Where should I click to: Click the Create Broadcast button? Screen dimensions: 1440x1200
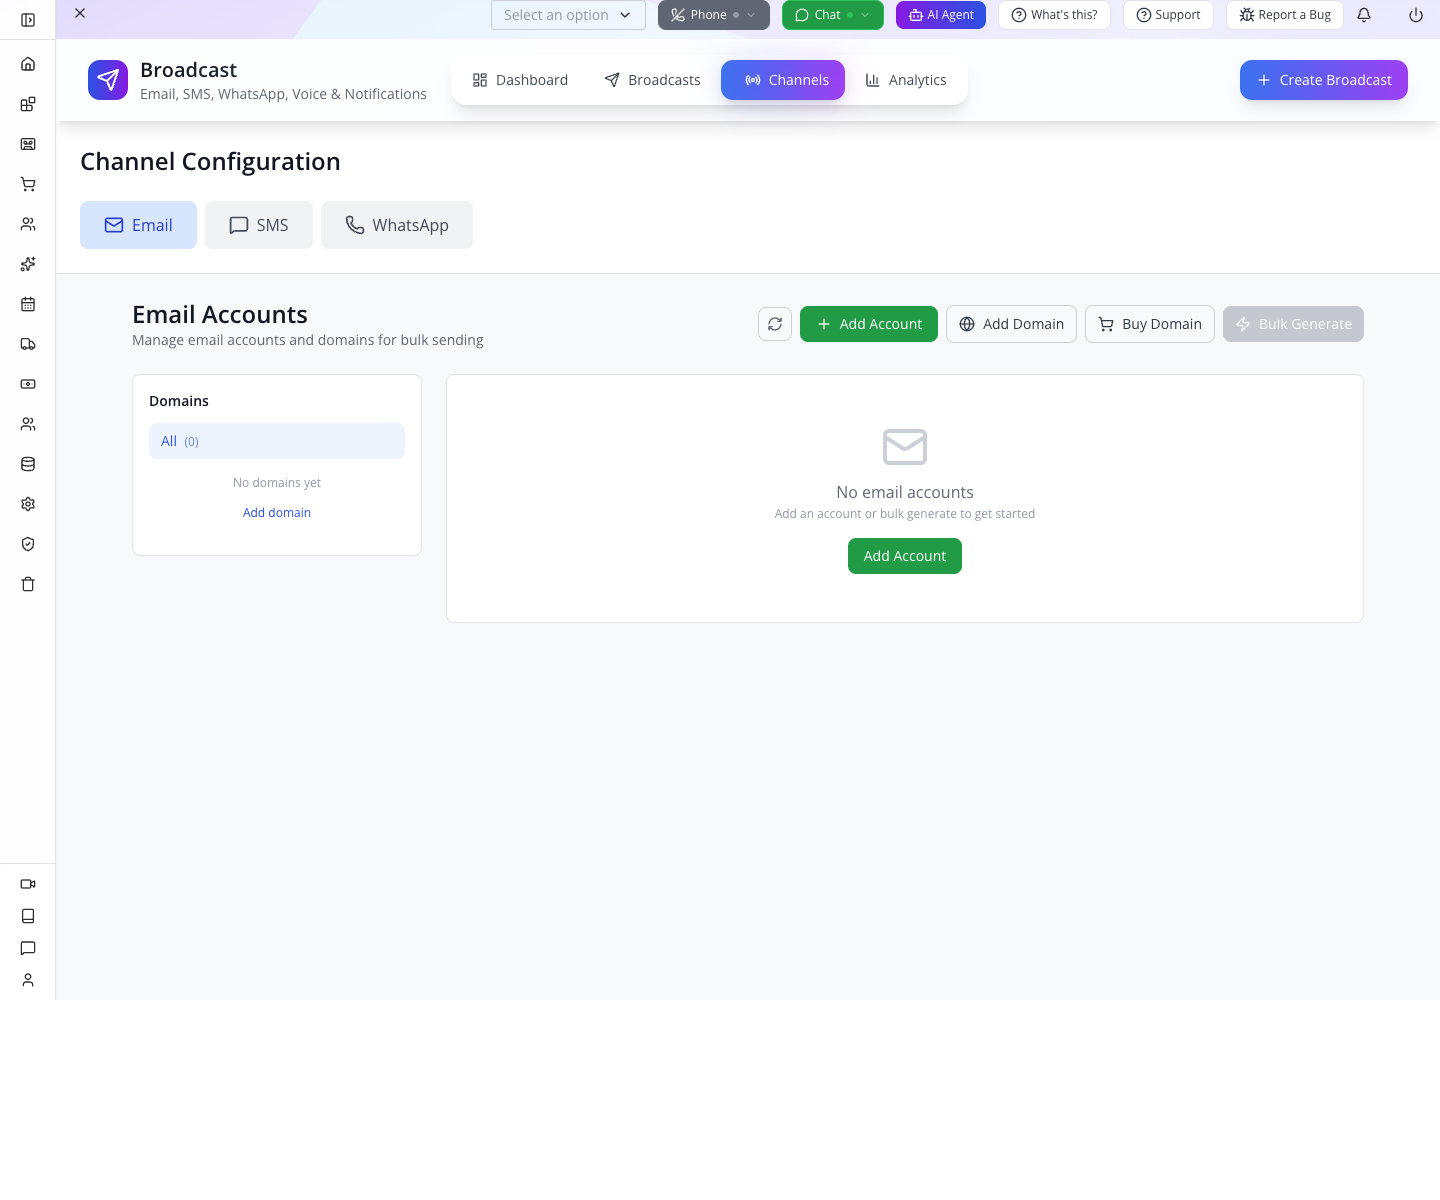1324,80
